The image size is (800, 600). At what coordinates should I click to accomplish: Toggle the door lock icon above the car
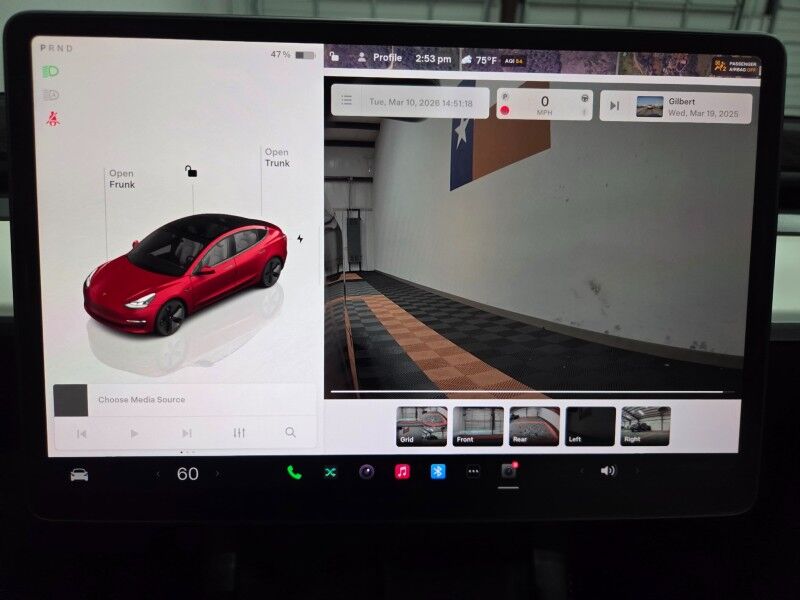point(191,171)
